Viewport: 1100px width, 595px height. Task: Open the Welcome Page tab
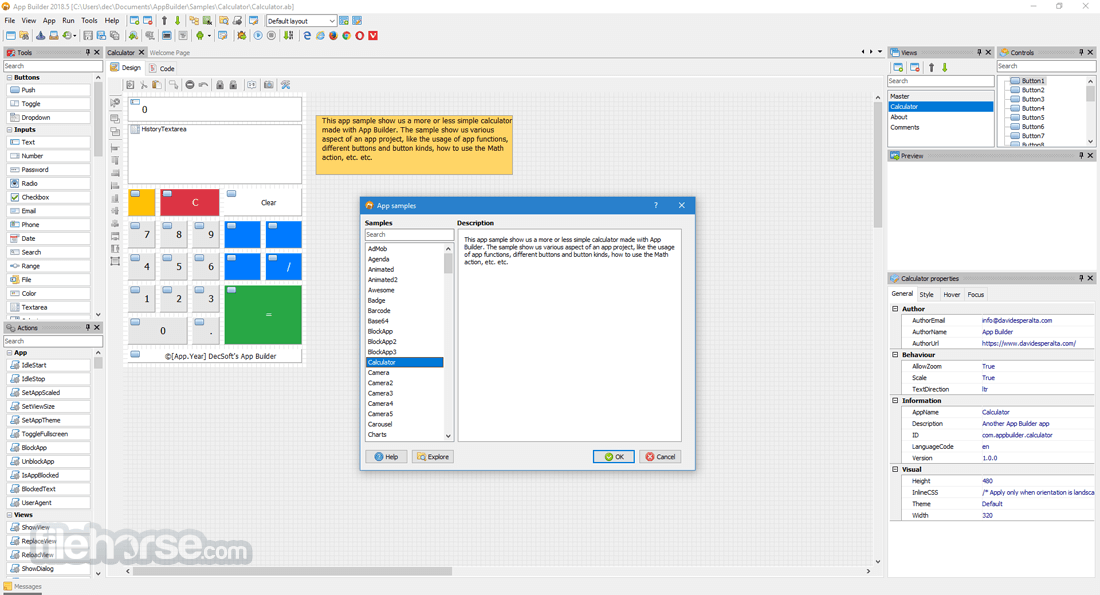pos(170,53)
